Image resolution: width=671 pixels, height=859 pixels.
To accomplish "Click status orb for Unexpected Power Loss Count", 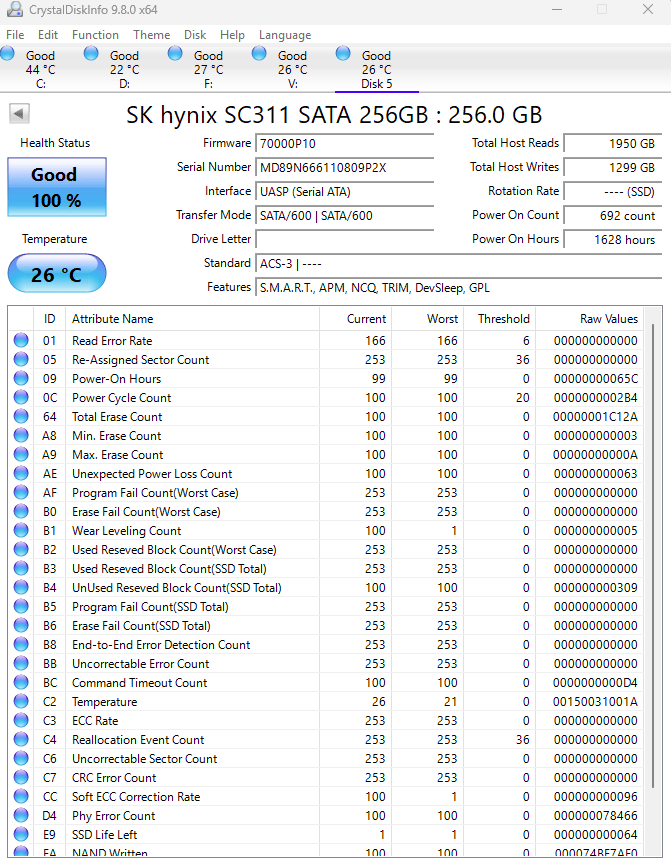I will [x=21, y=473].
